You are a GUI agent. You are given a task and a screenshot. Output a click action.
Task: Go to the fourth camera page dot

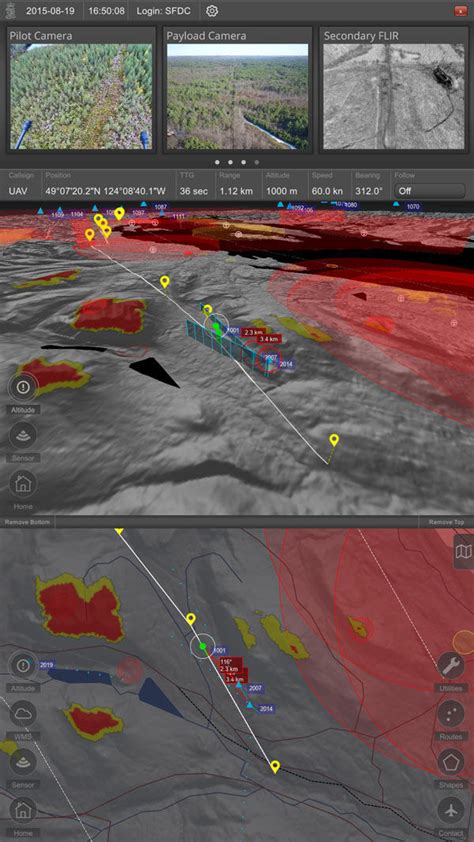257,162
